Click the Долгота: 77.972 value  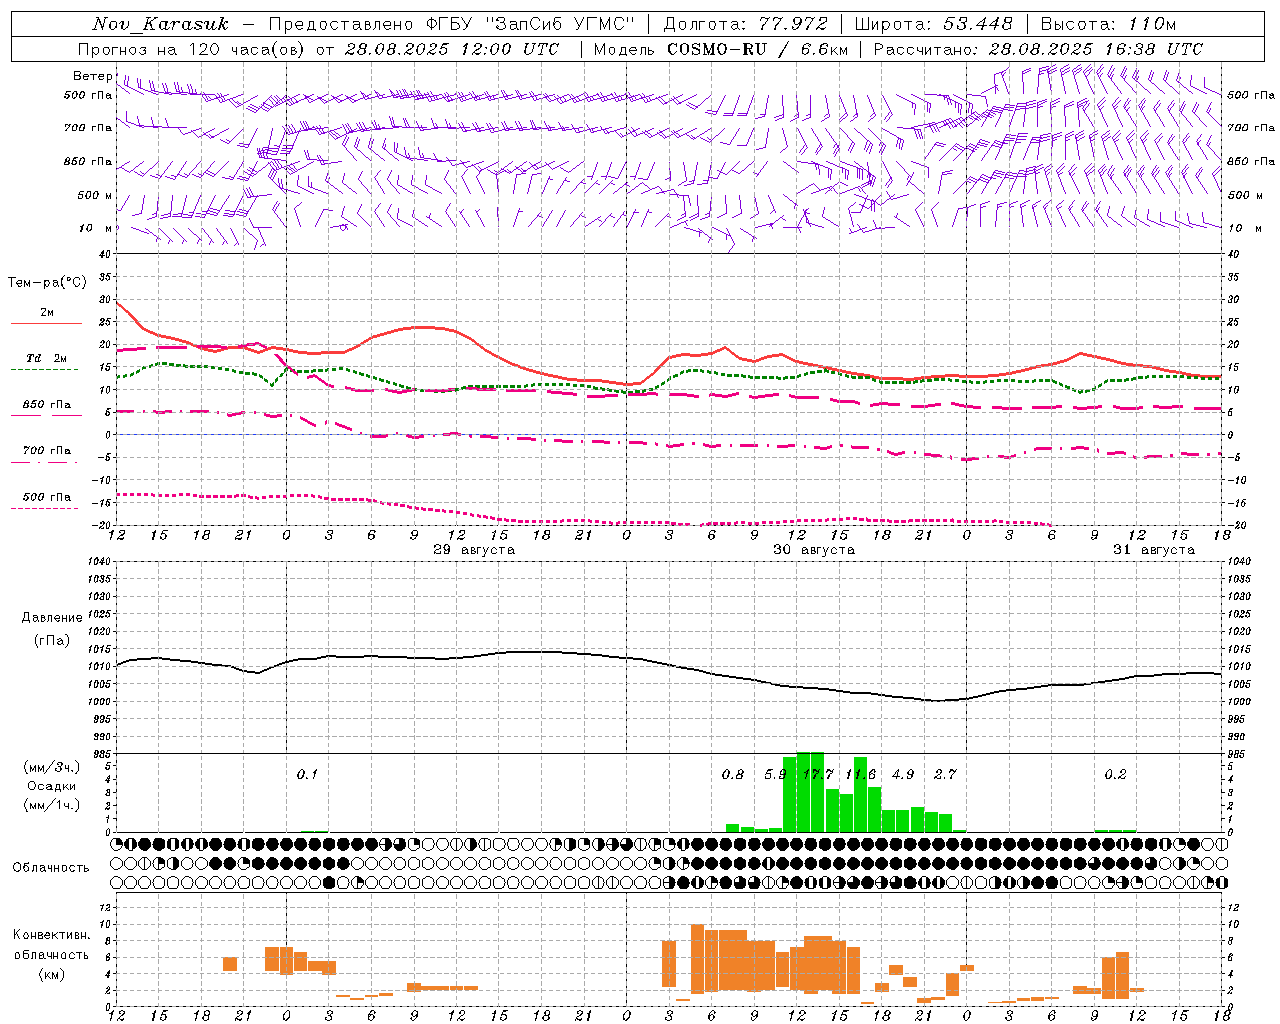[x=746, y=24]
